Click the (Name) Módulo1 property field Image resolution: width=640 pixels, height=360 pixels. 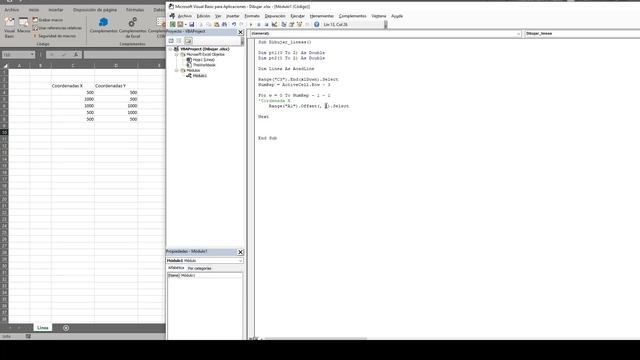click(204, 276)
